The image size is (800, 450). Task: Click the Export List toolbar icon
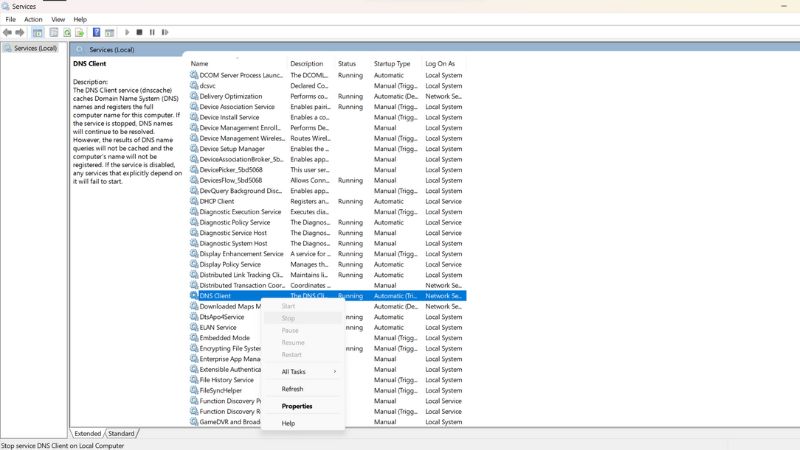tap(79, 32)
